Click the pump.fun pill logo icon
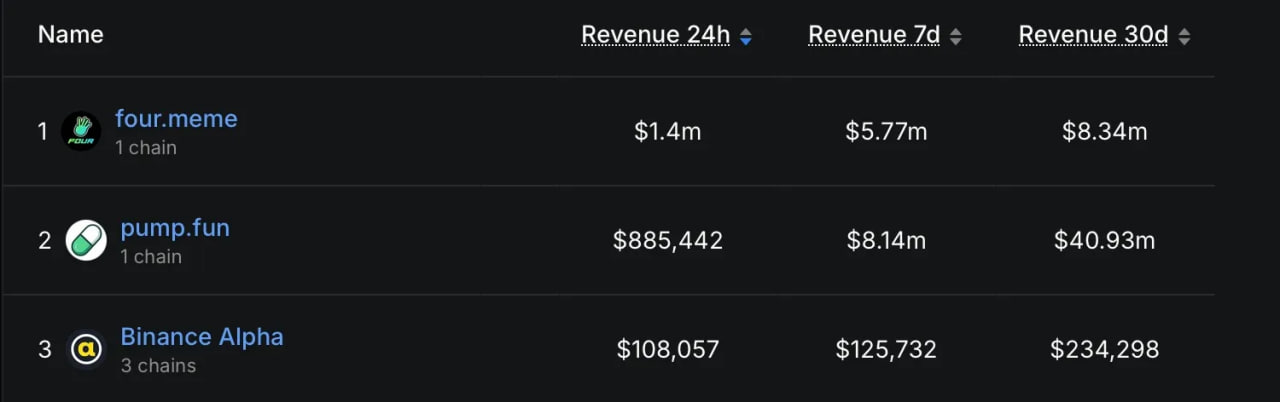Viewport: 1280px width, 402px height. coord(86,241)
